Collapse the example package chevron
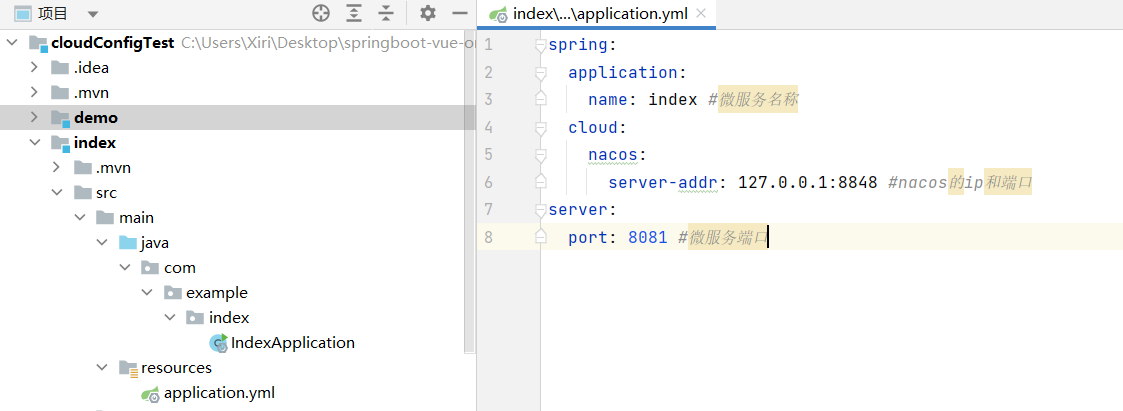Viewport: 1123px width, 411px height. click(147, 293)
